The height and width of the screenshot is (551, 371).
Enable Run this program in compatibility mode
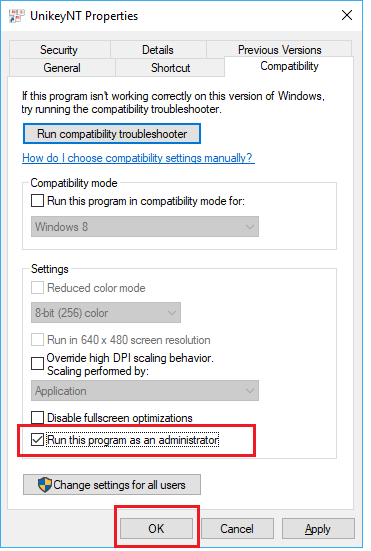tap(37, 201)
